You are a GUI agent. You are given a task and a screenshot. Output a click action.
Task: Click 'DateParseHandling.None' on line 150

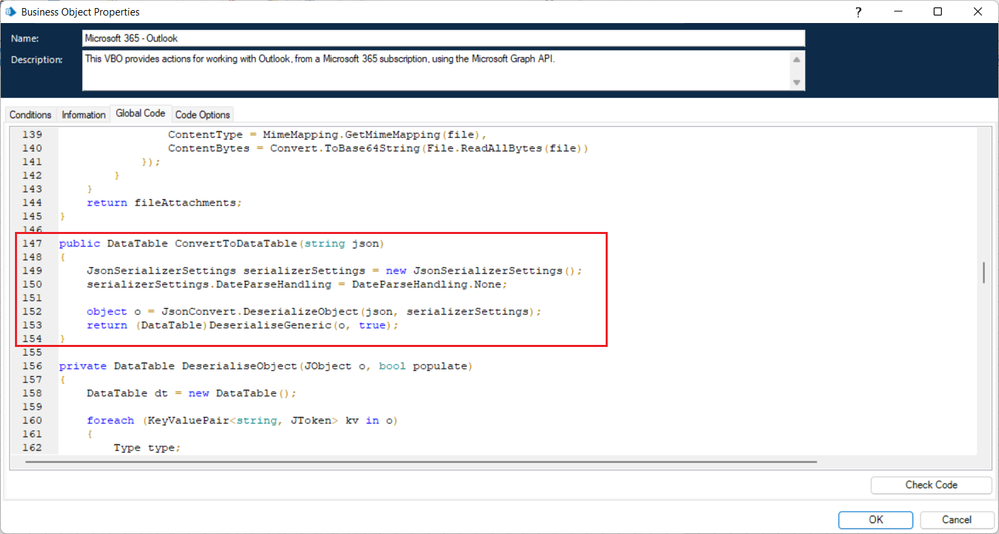(427, 284)
